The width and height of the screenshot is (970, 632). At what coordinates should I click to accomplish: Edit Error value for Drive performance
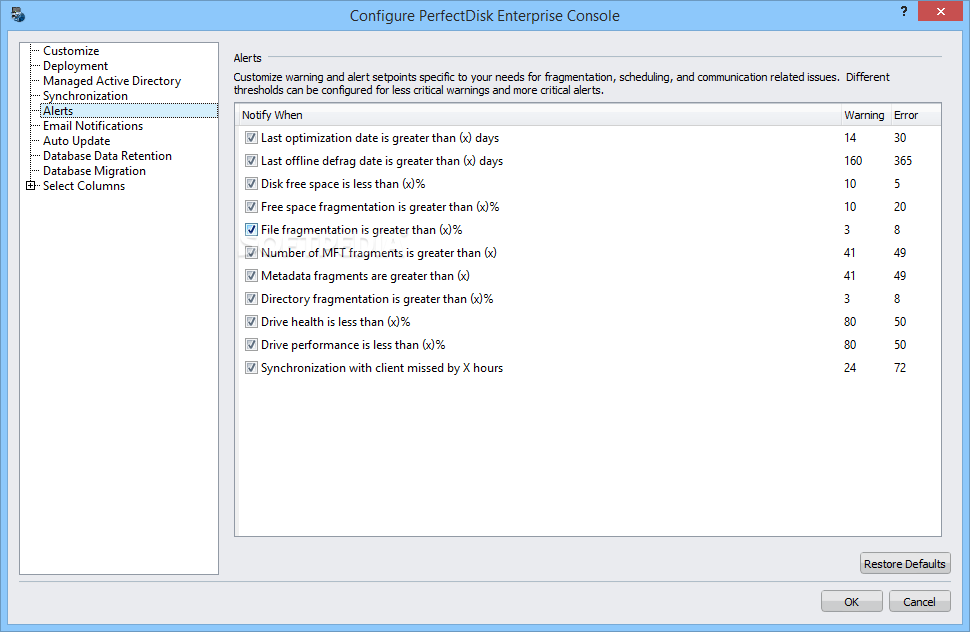point(899,345)
